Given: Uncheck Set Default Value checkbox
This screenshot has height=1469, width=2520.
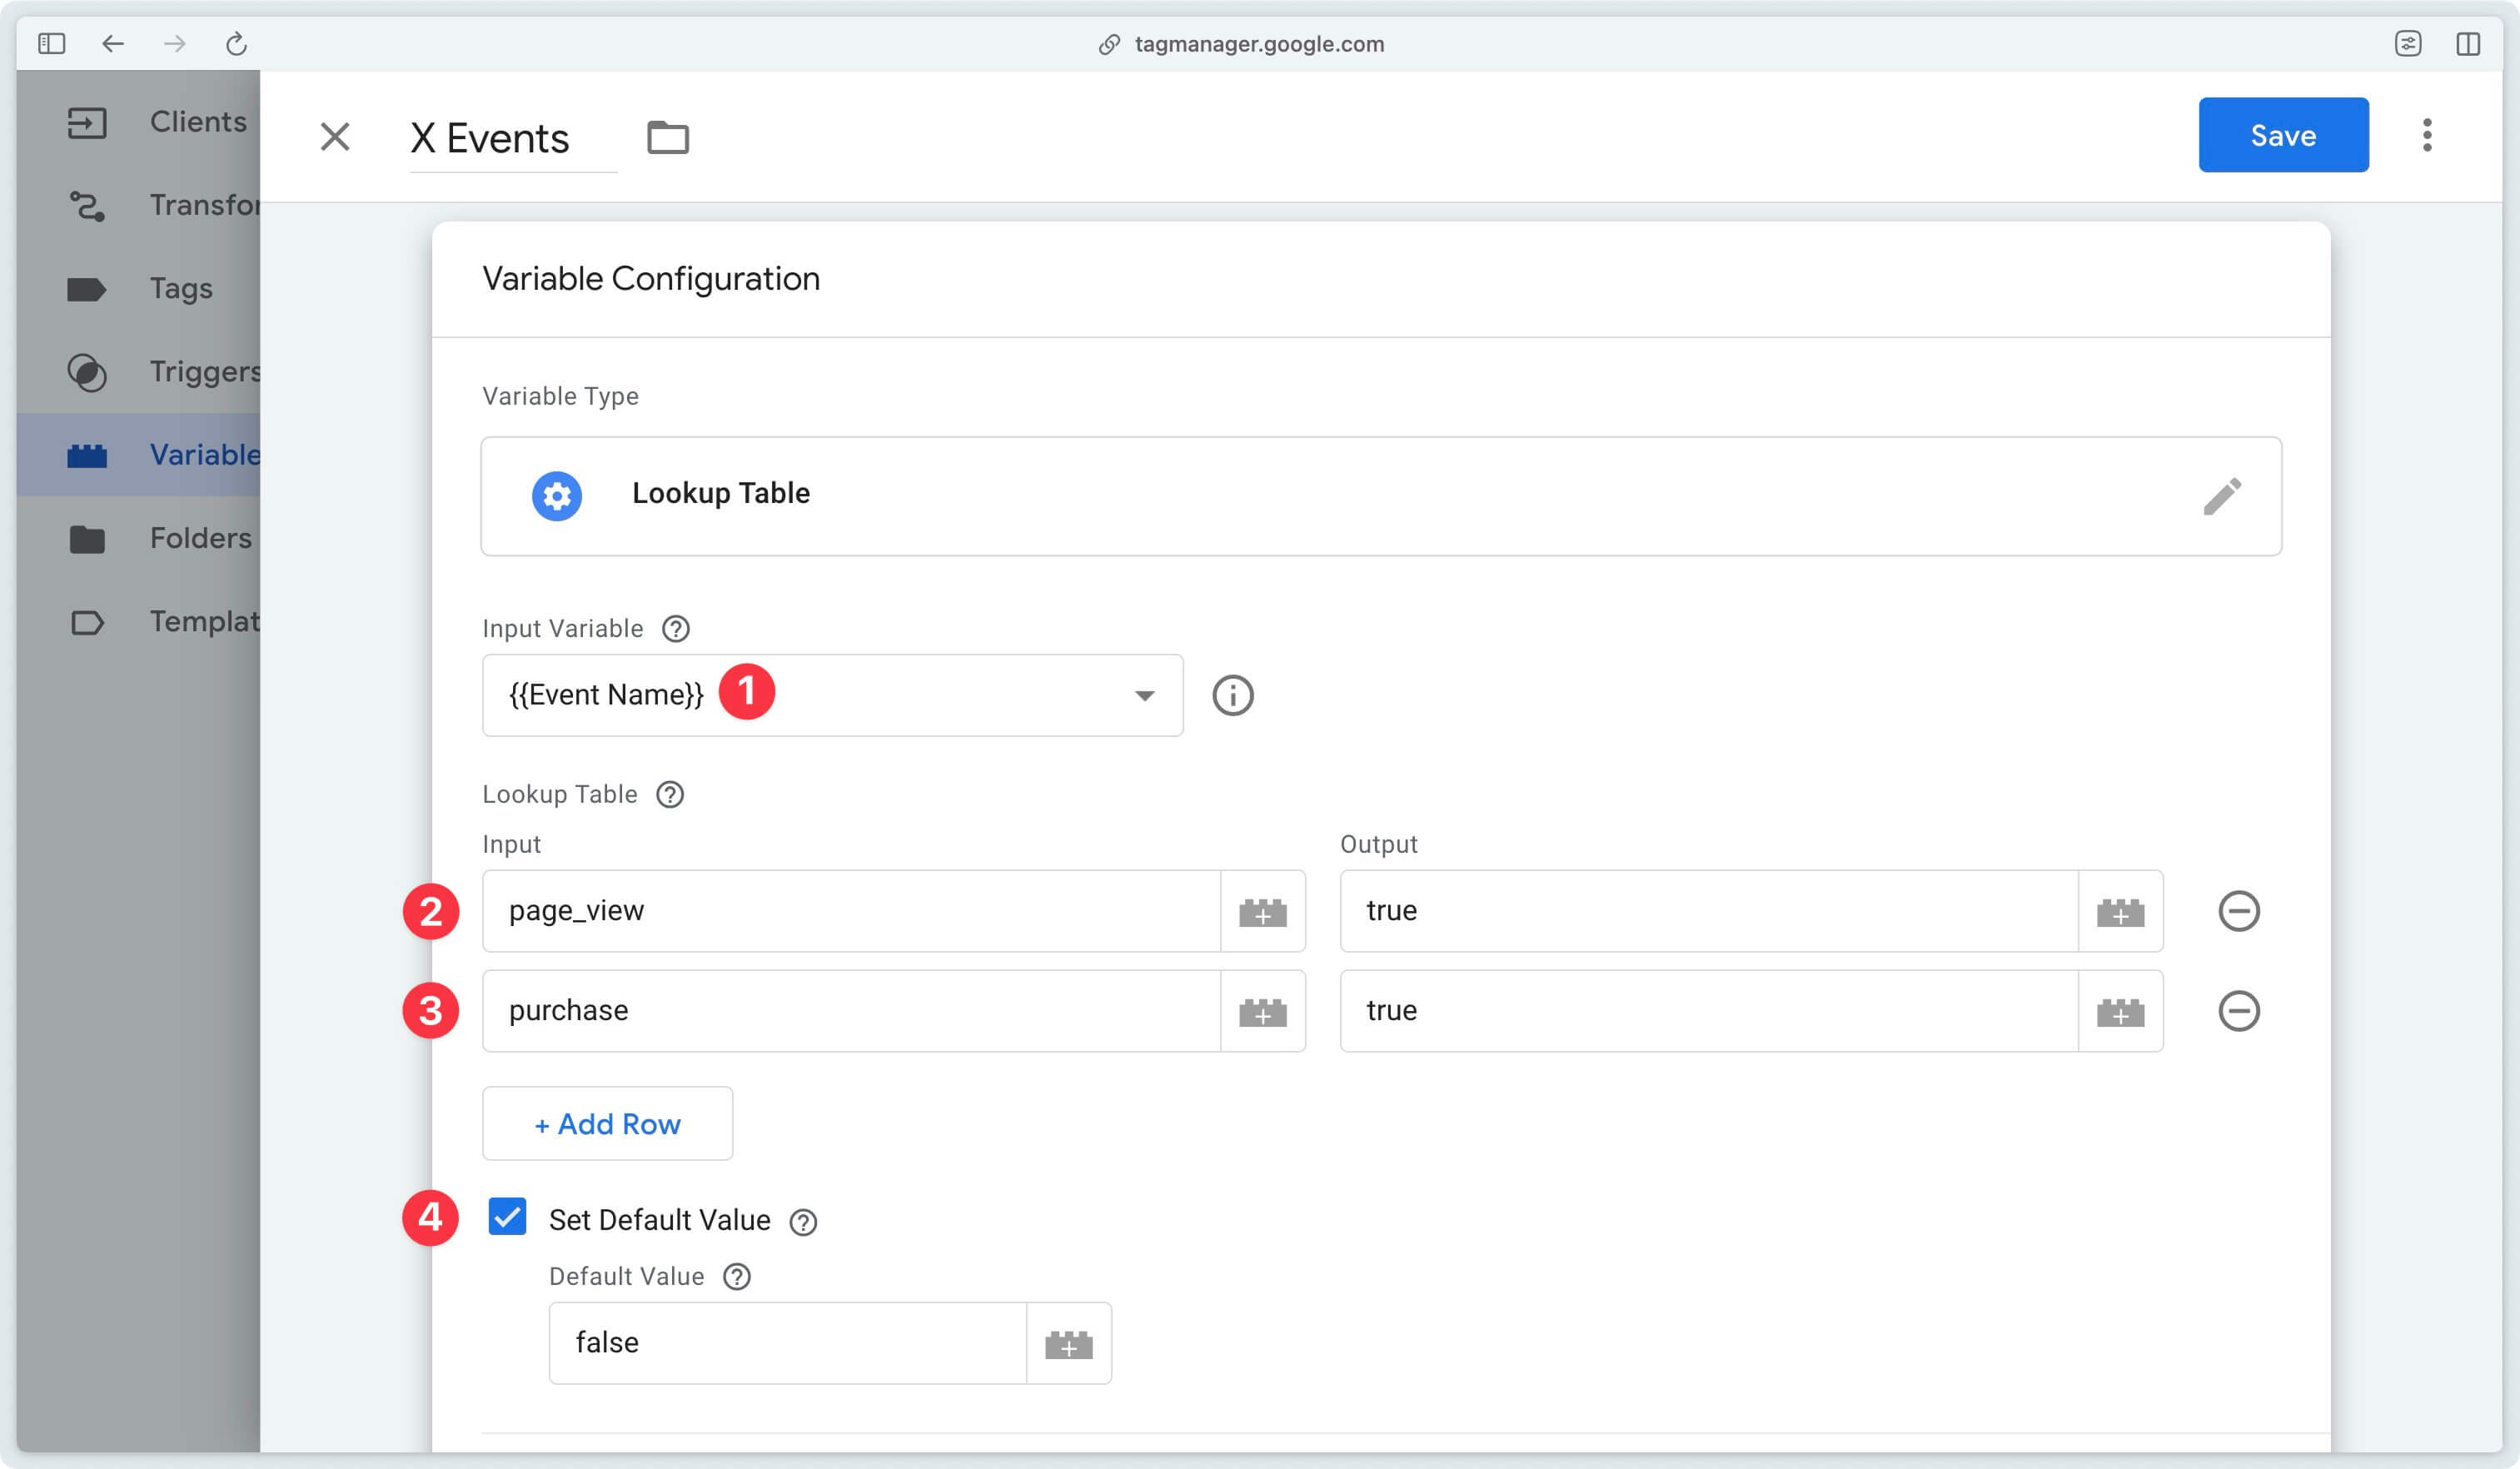Looking at the screenshot, I should click(507, 1217).
